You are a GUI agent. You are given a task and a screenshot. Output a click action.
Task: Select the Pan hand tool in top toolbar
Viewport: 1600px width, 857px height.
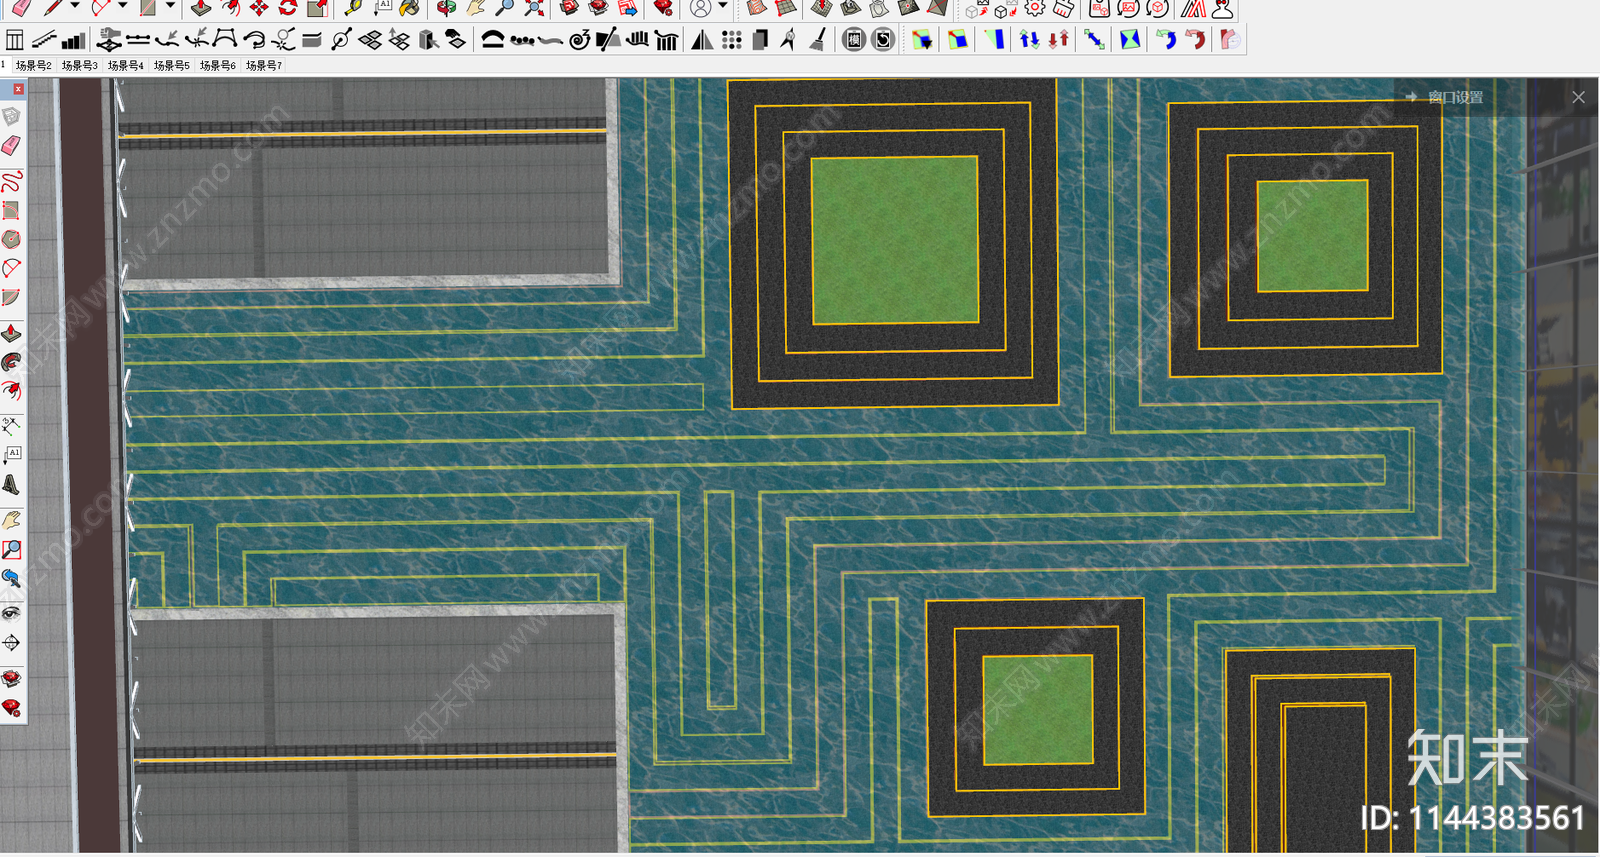[x=476, y=8]
